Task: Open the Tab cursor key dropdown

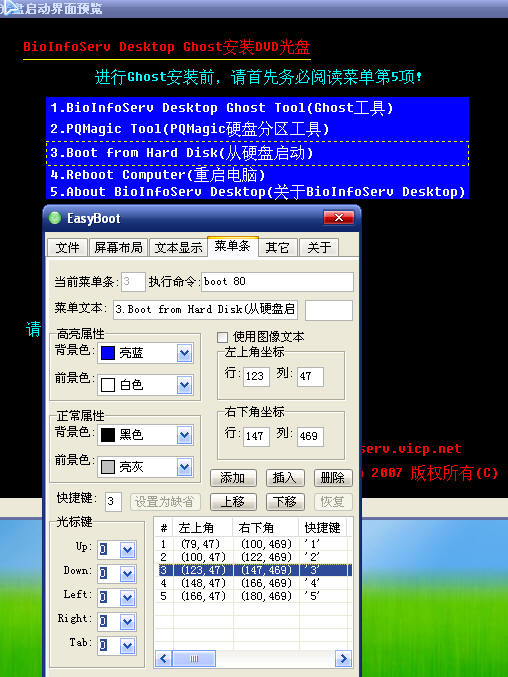Action: 127,646
